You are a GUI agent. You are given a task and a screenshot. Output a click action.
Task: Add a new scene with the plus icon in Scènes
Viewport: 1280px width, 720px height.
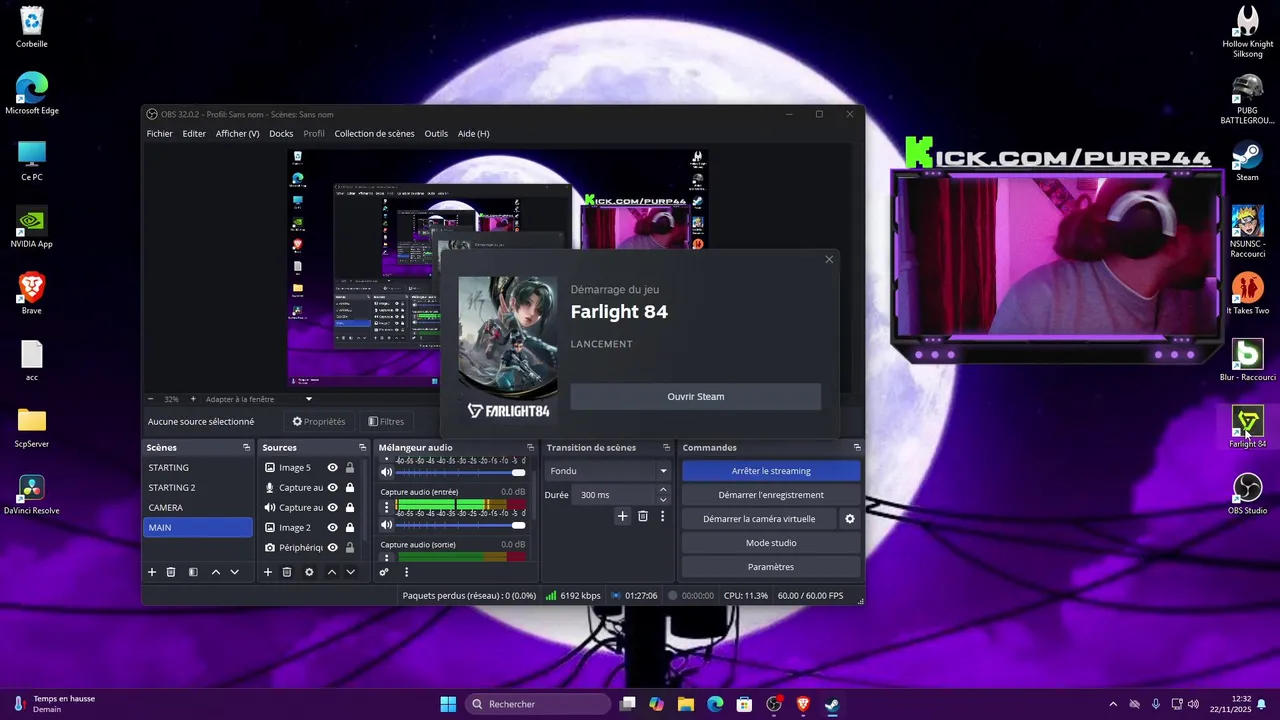click(152, 572)
